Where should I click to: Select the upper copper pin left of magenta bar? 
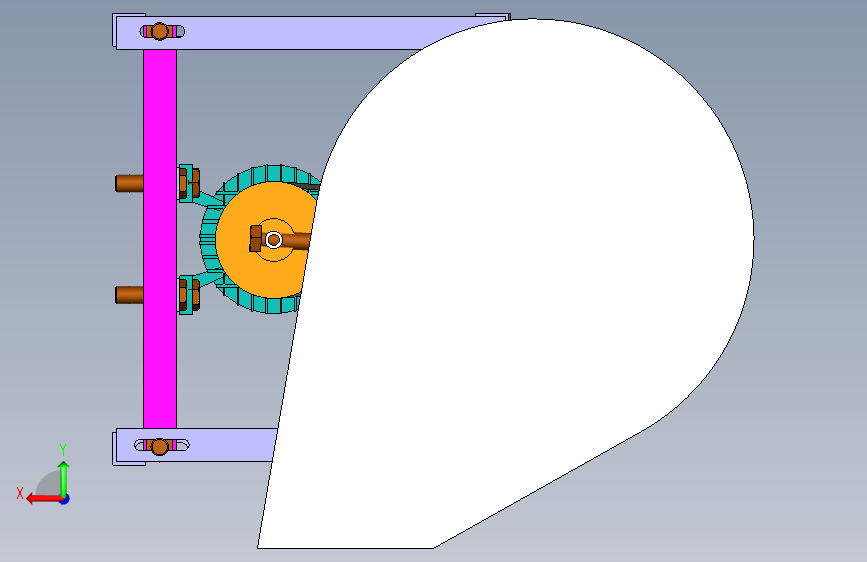(129, 183)
